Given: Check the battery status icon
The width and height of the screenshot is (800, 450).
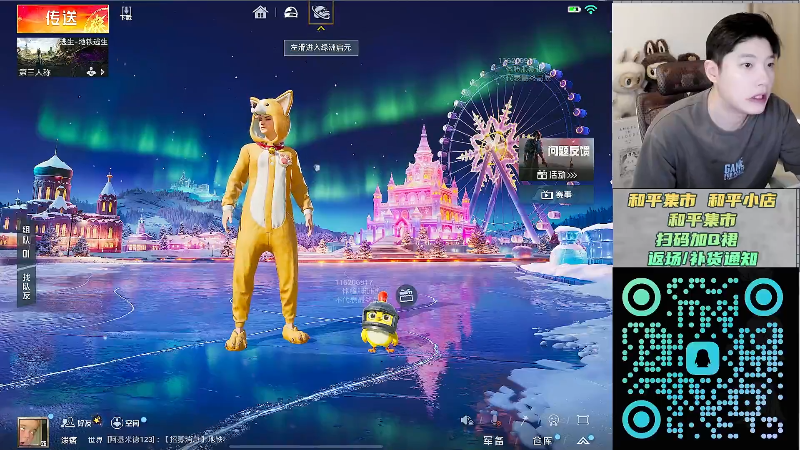Looking at the screenshot, I should coord(574,9).
